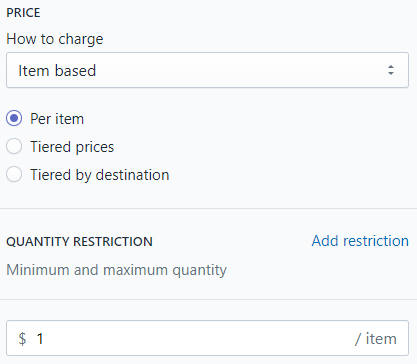Place cursor on the value 1 in price field

[40, 339]
